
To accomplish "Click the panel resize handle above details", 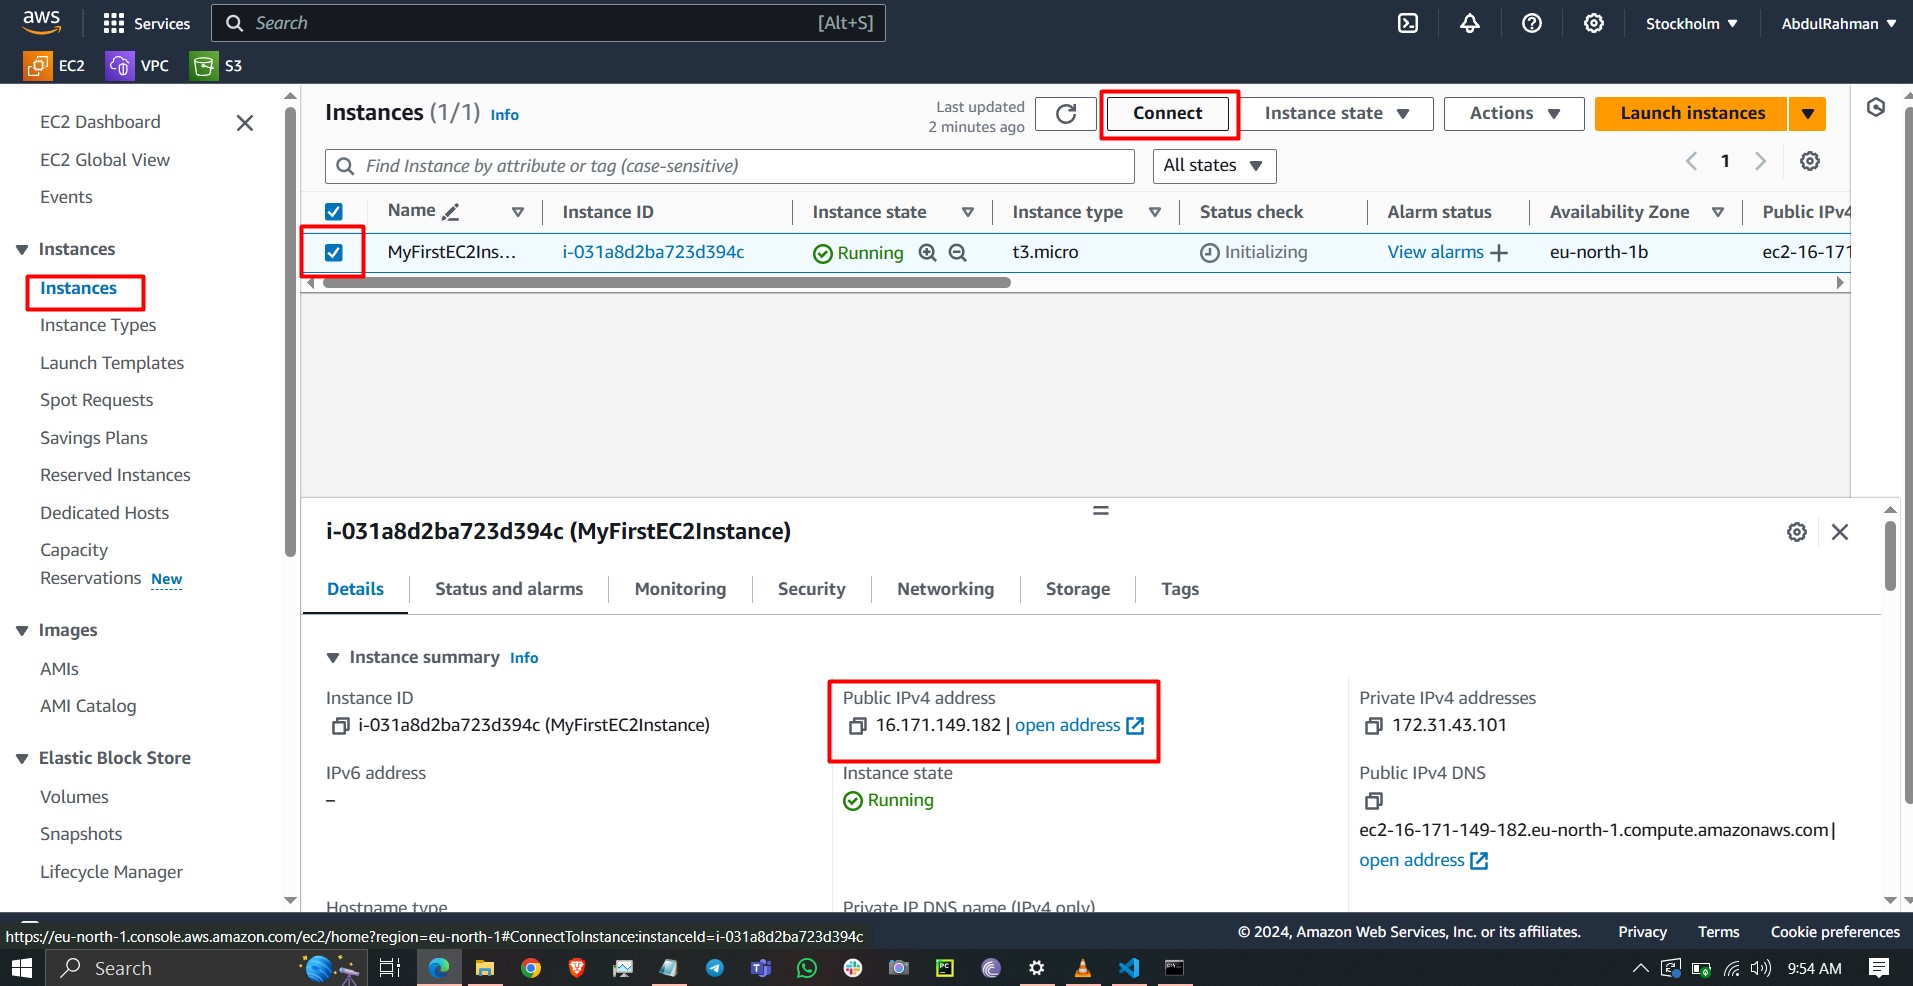I will click(x=1101, y=511).
